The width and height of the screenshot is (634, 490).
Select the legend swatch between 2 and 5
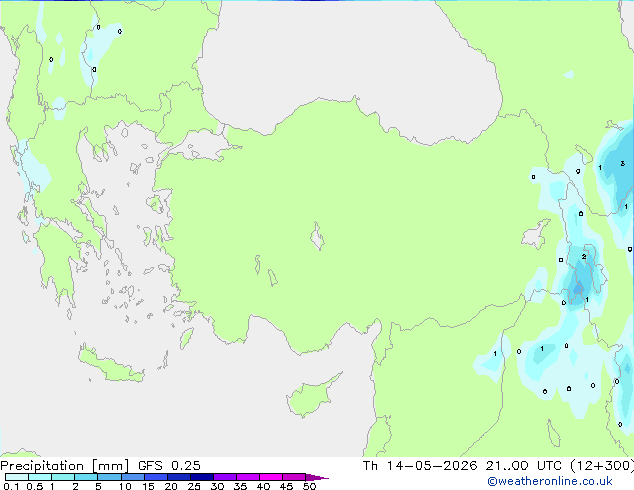(86, 477)
